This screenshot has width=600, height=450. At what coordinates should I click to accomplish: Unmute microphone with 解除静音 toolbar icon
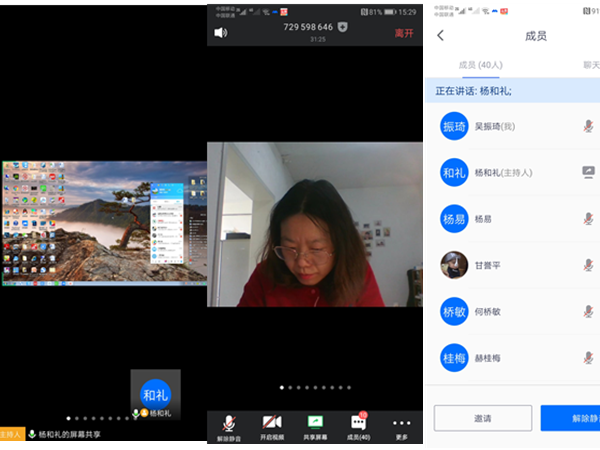pos(229,427)
